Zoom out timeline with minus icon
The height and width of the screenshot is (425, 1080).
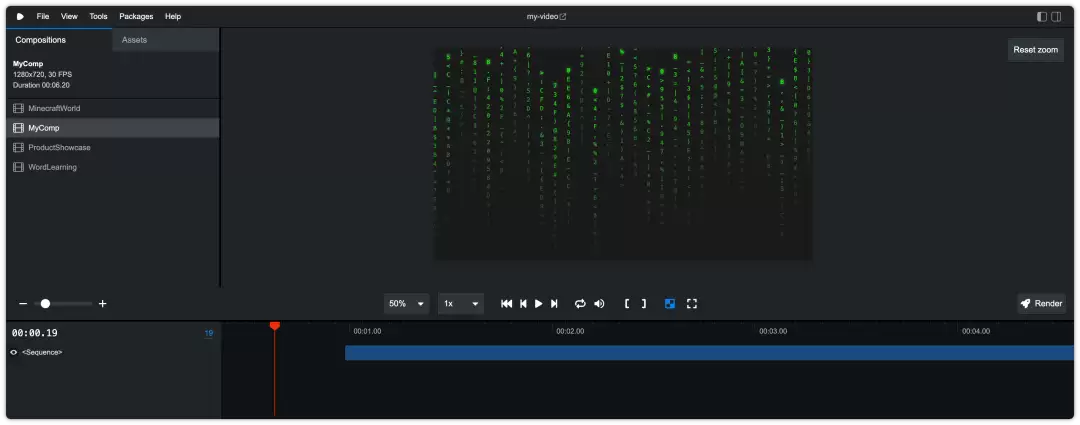tap(23, 304)
